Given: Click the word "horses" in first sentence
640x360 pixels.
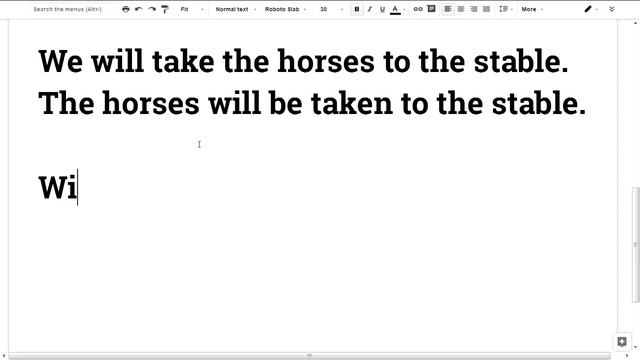Looking at the screenshot, I should click(326, 61).
